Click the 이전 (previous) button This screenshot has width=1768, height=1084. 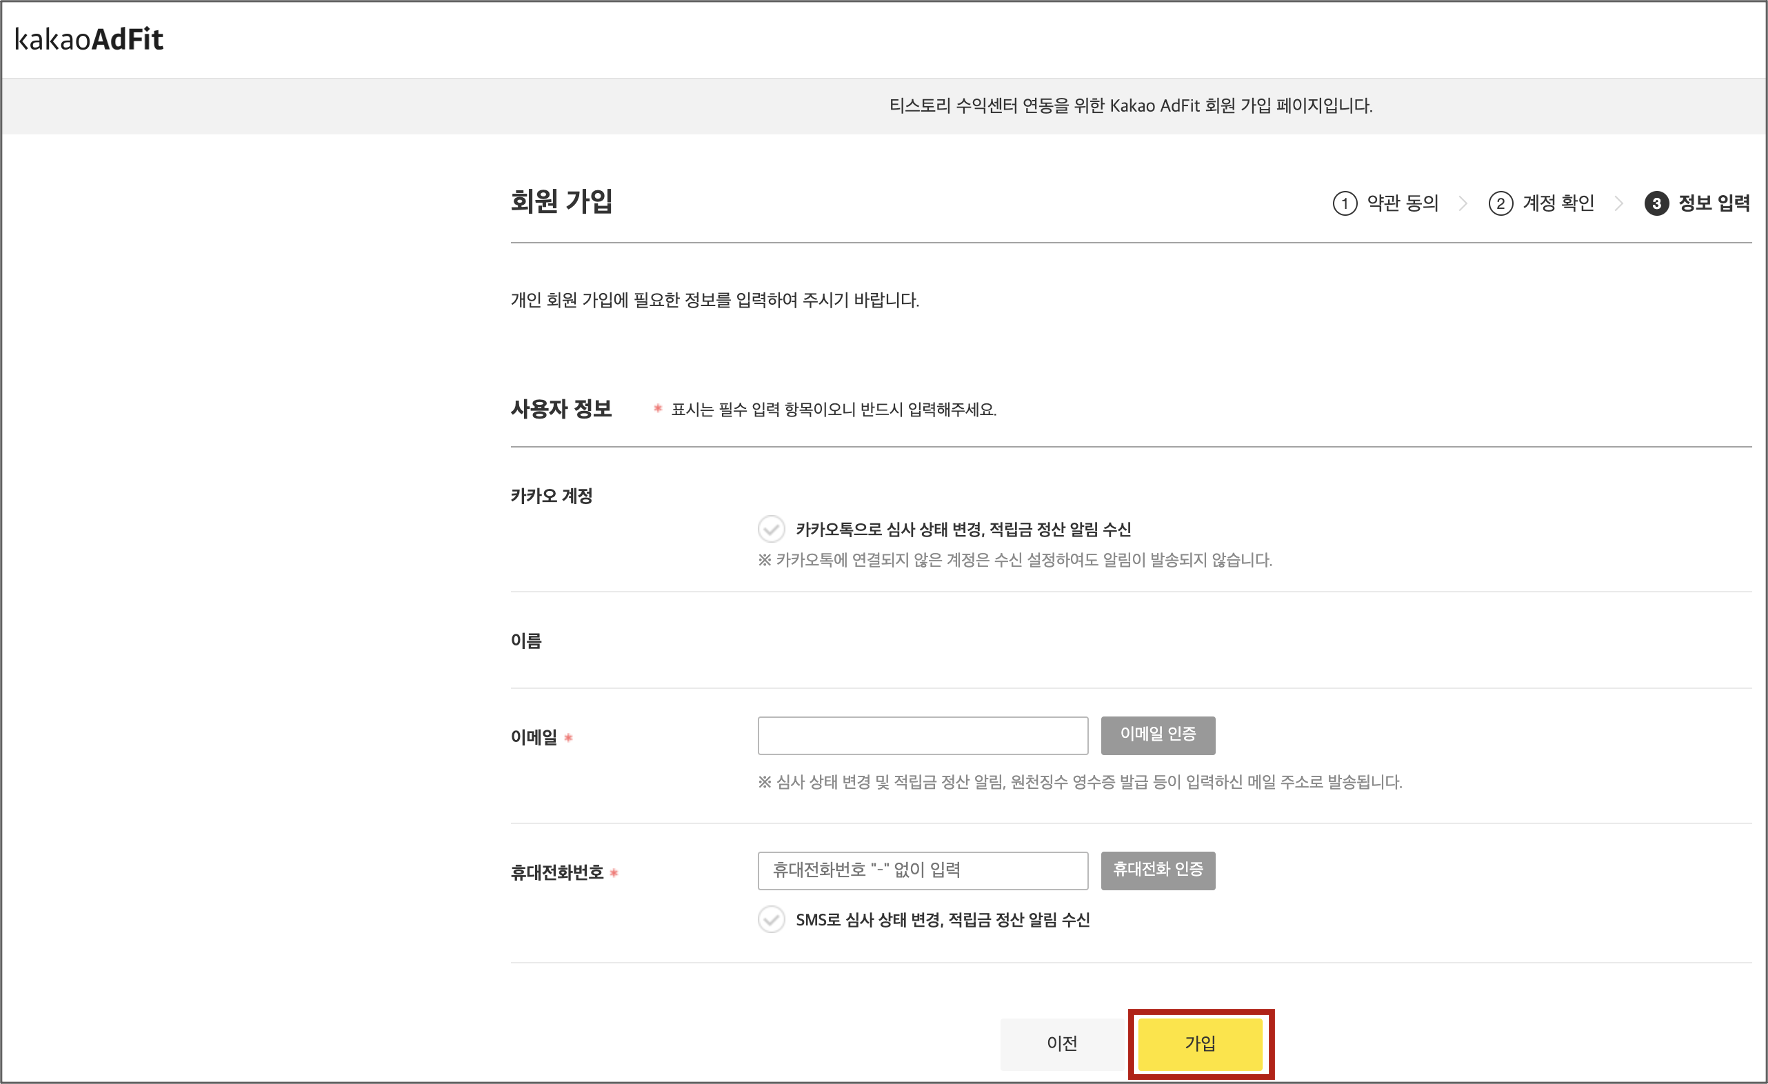pos(1062,1044)
